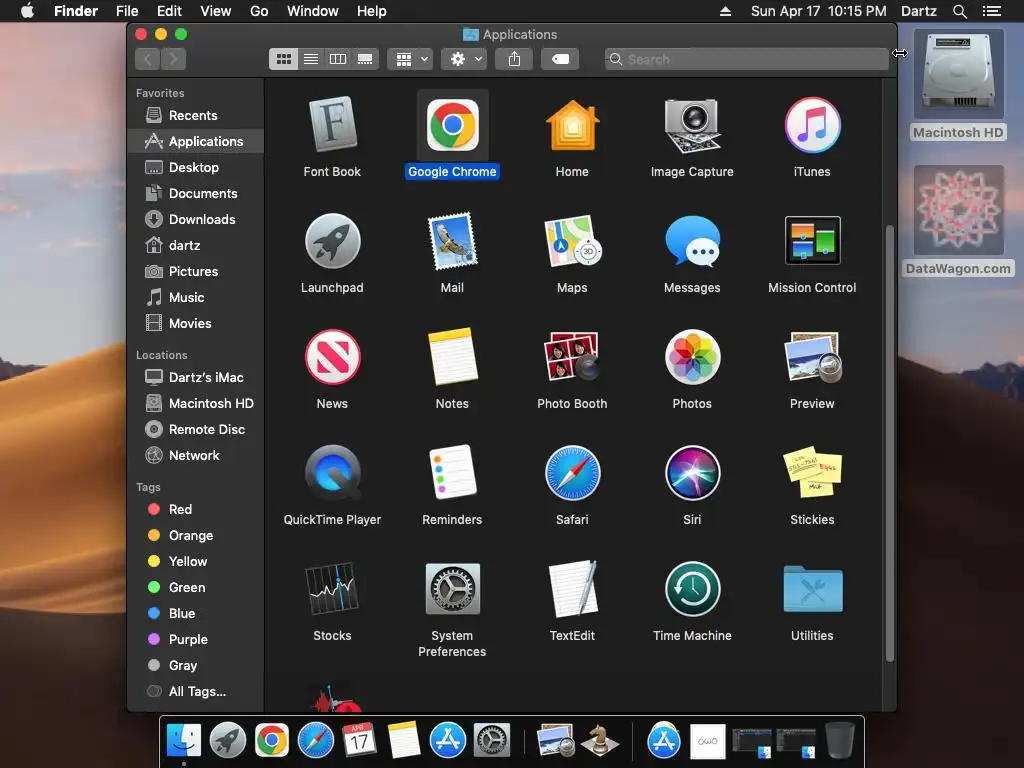Open the Siri app icon
The width and height of the screenshot is (1024, 768).
pos(692,473)
